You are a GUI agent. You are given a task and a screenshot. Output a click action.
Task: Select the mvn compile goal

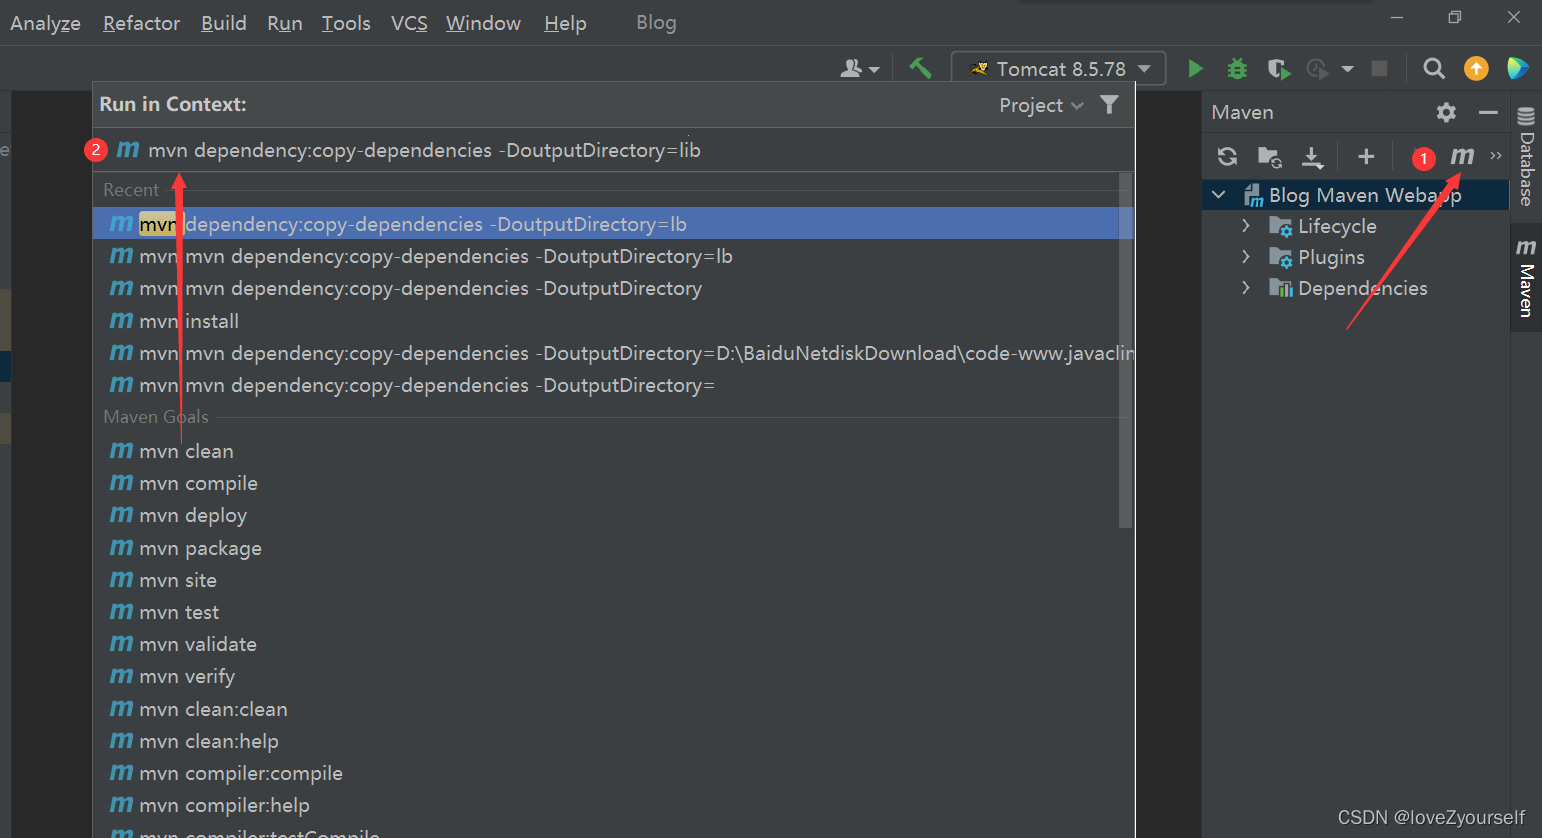pyautogui.click(x=613, y=483)
